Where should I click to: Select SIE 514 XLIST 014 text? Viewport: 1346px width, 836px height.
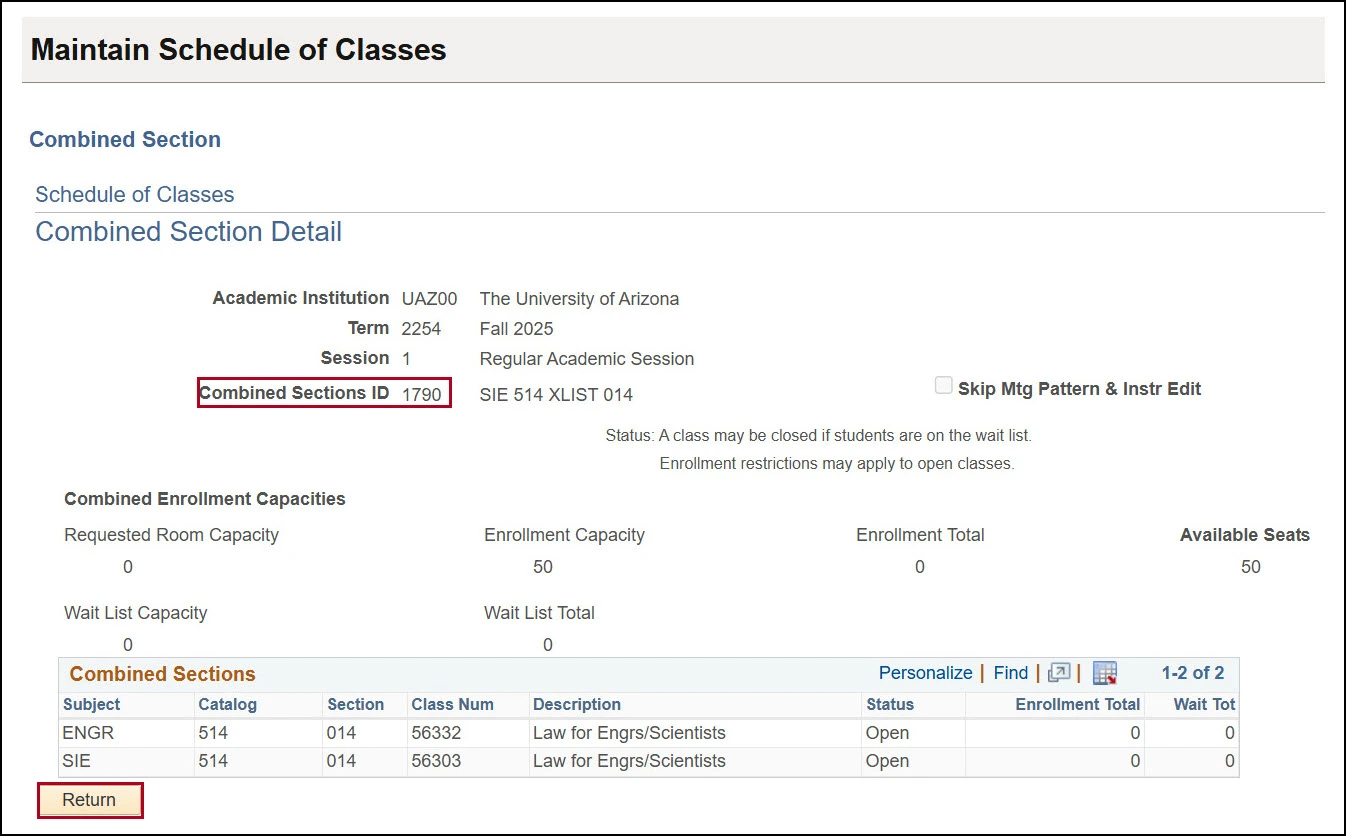556,395
